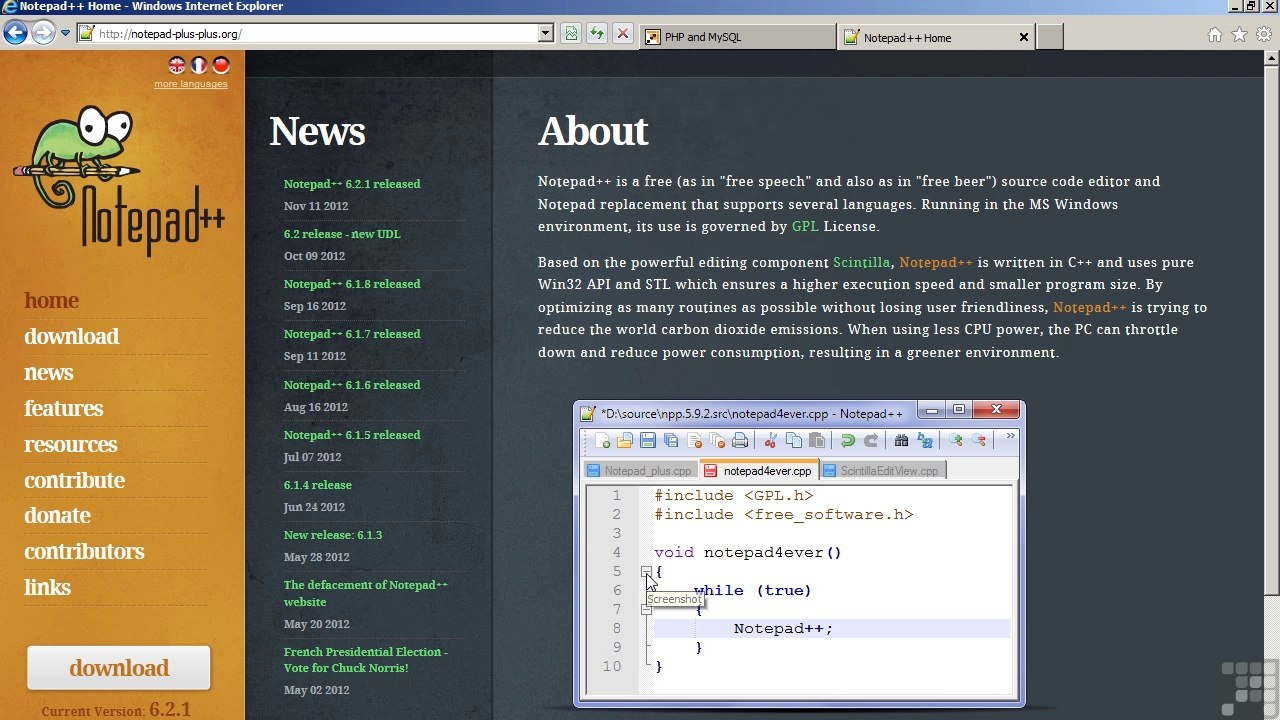Click the Compatibility View icon
This screenshot has height=720, width=1280.
click(x=571, y=34)
